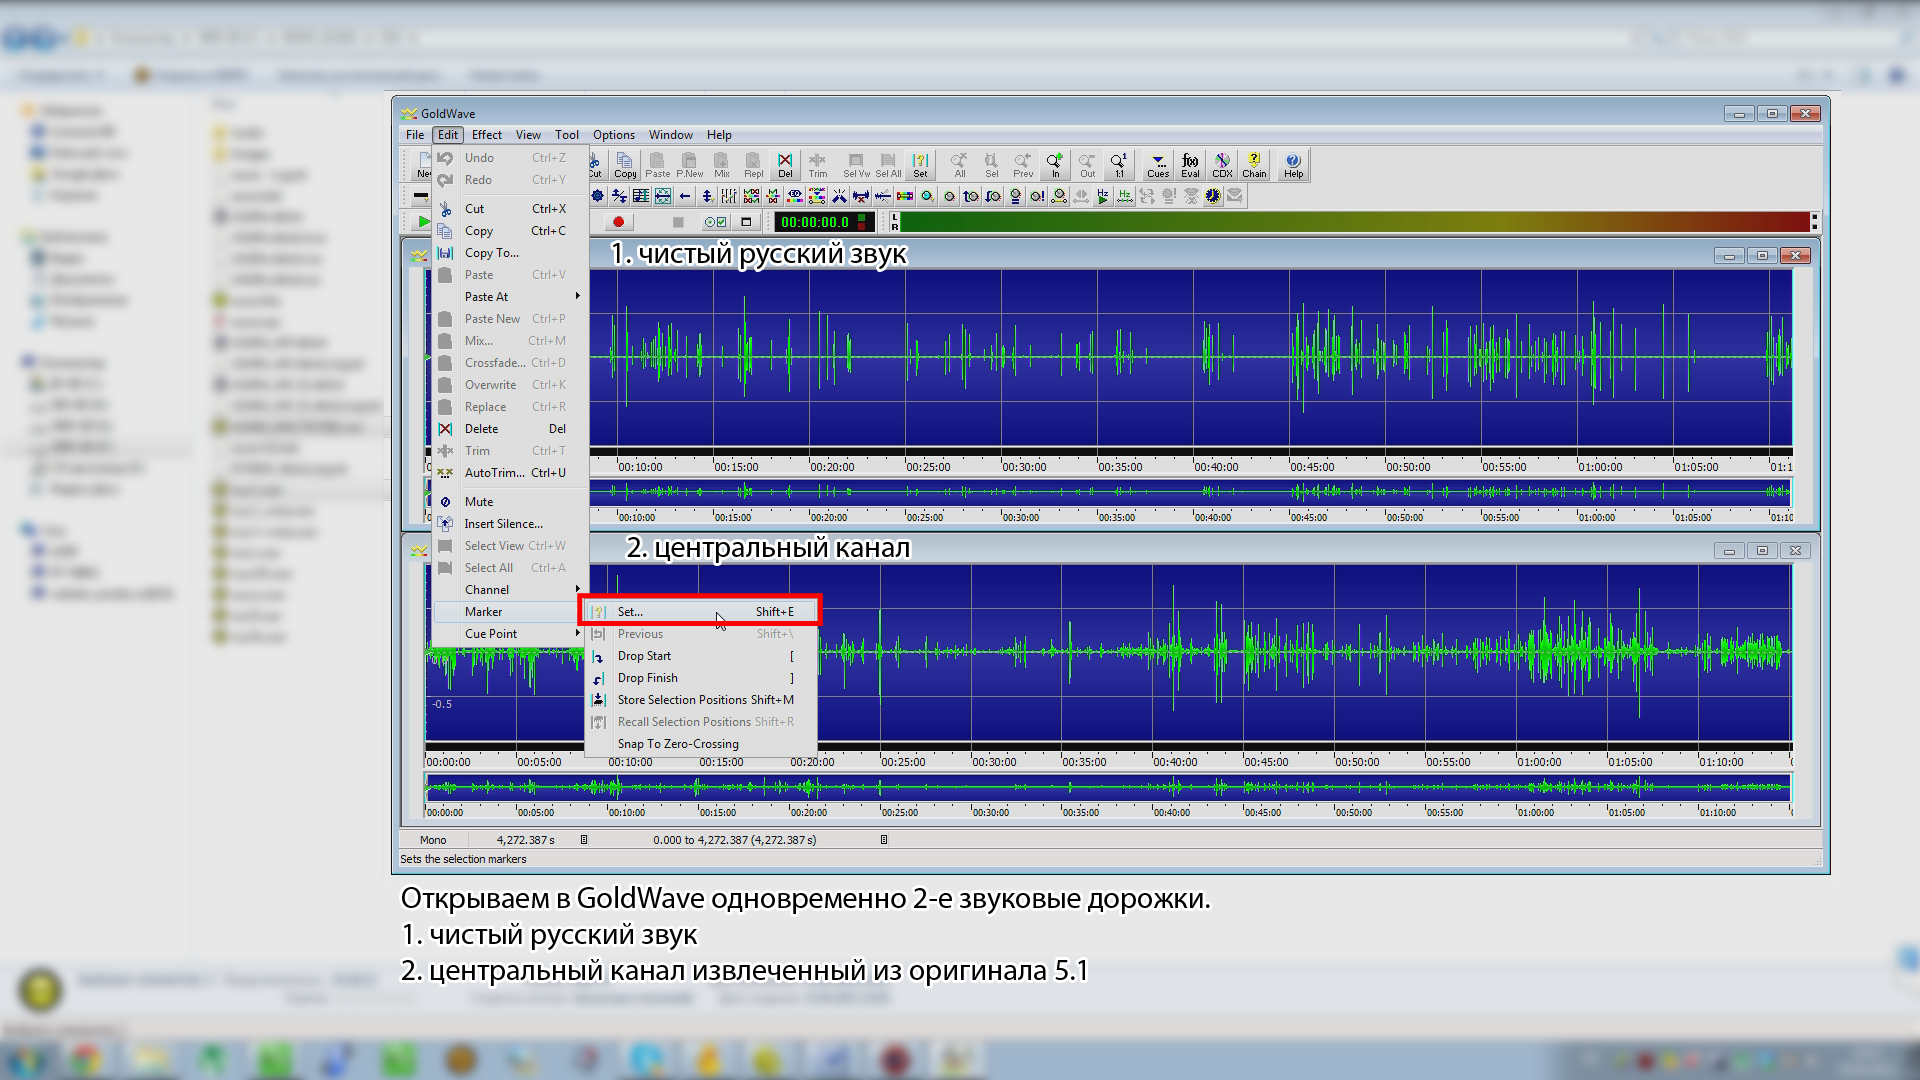Select Drop Start in the Marker submenu
This screenshot has width=1920, height=1080.
[x=701, y=656]
